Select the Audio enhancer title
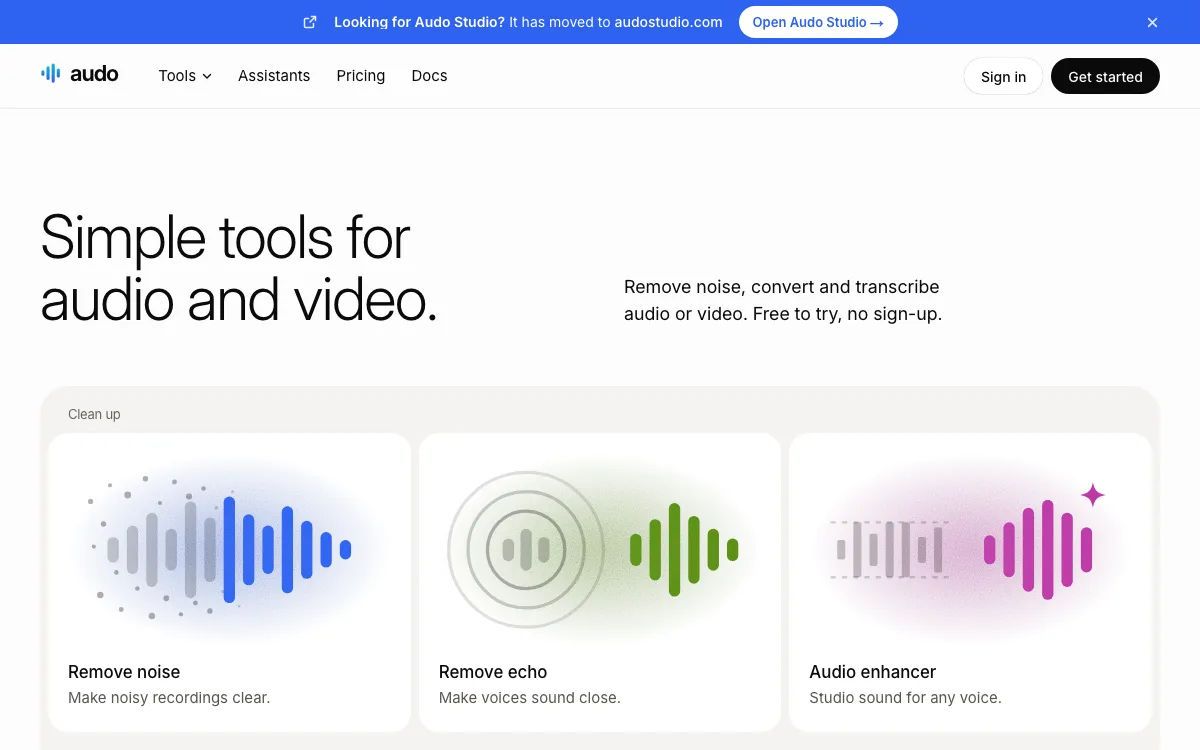The width and height of the screenshot is (1200, 750). [873, 672]
